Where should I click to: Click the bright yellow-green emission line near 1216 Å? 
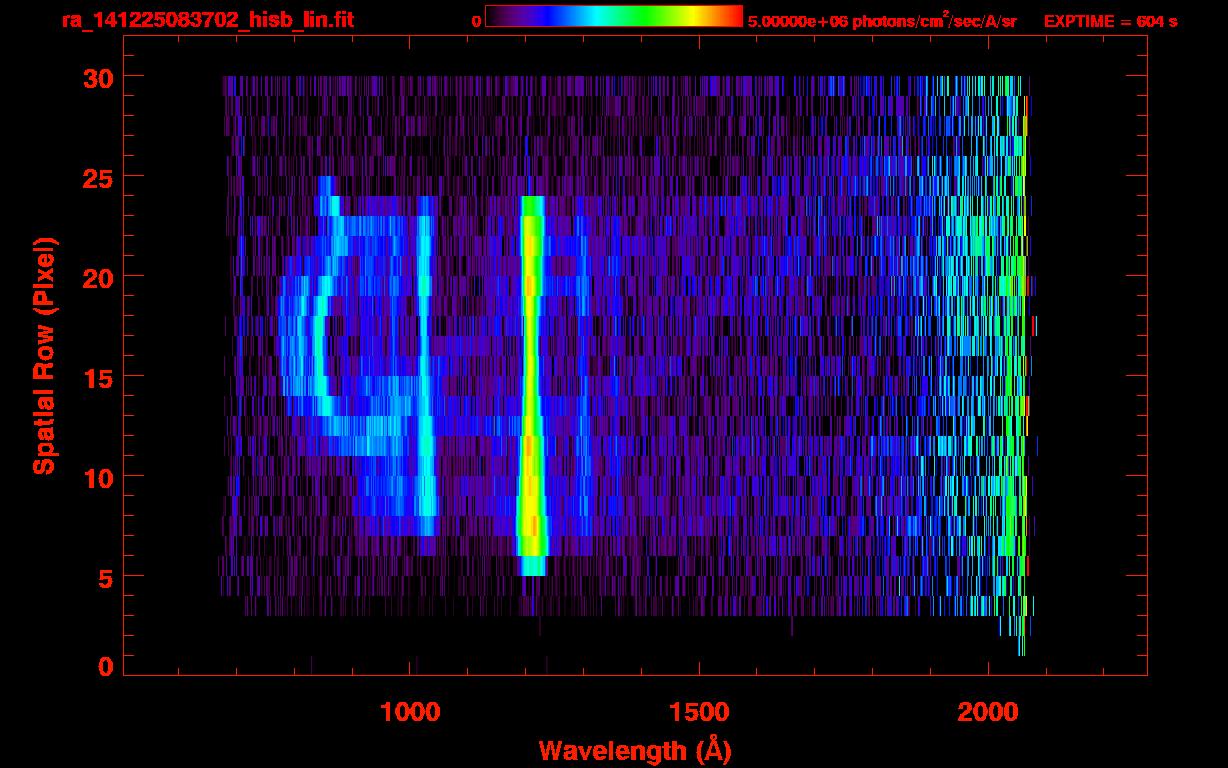(x=532, y=386)
